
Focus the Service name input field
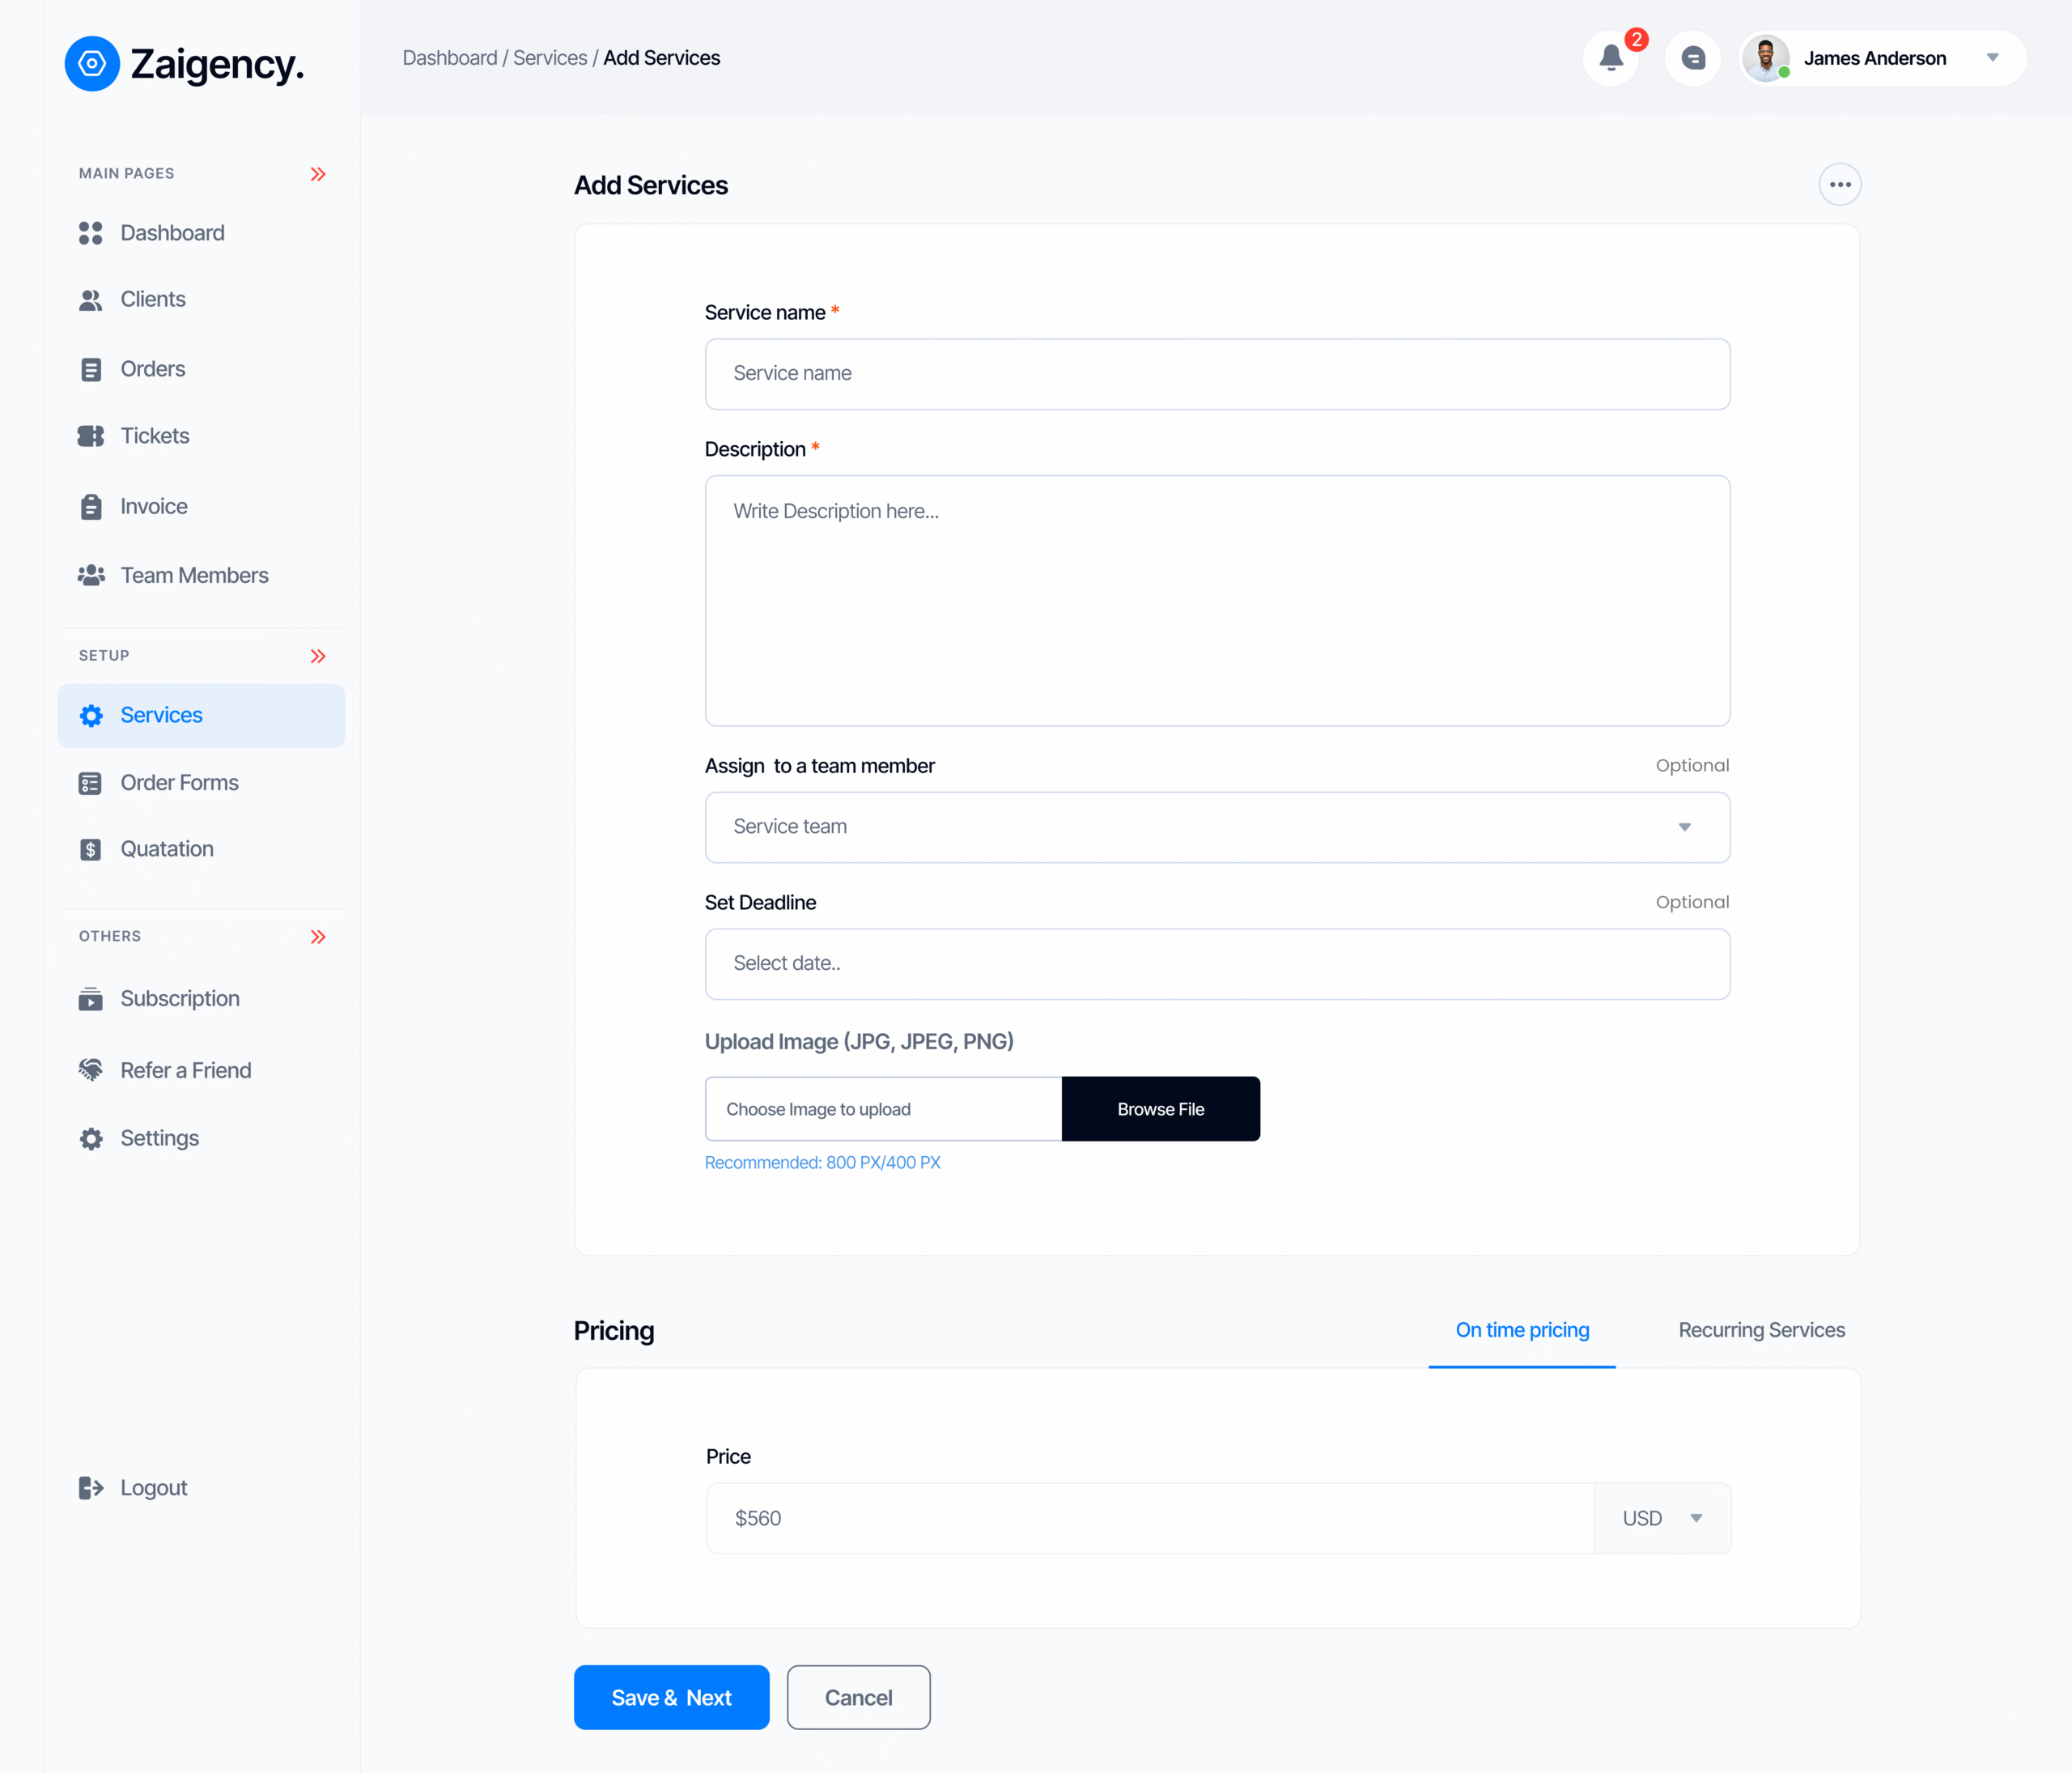(1217, 374)
